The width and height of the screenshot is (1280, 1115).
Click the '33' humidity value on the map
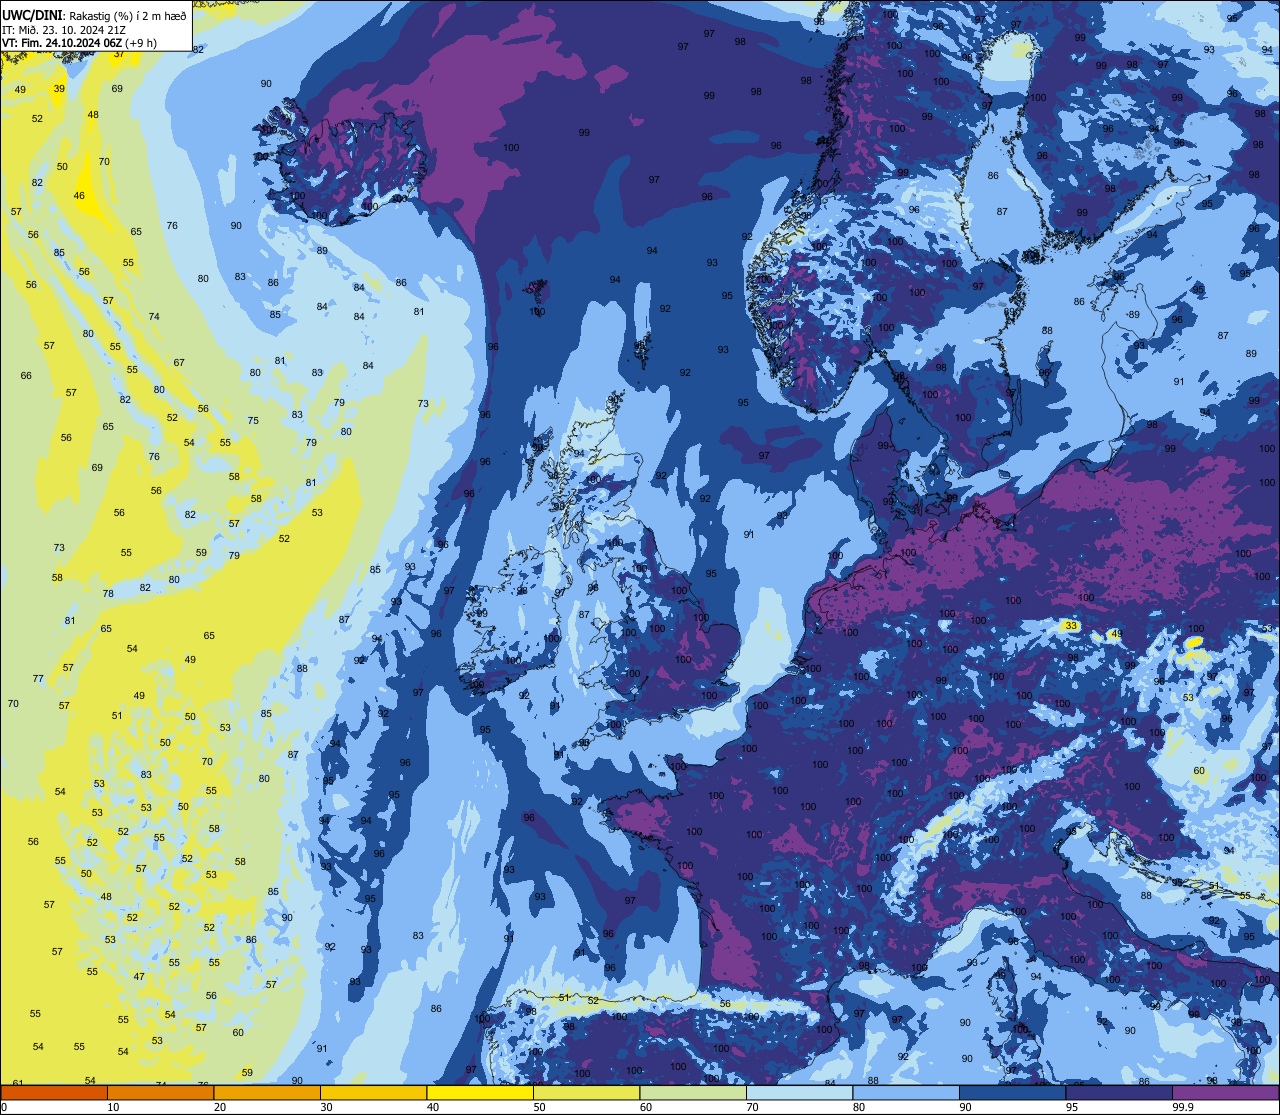[1071, 626]
